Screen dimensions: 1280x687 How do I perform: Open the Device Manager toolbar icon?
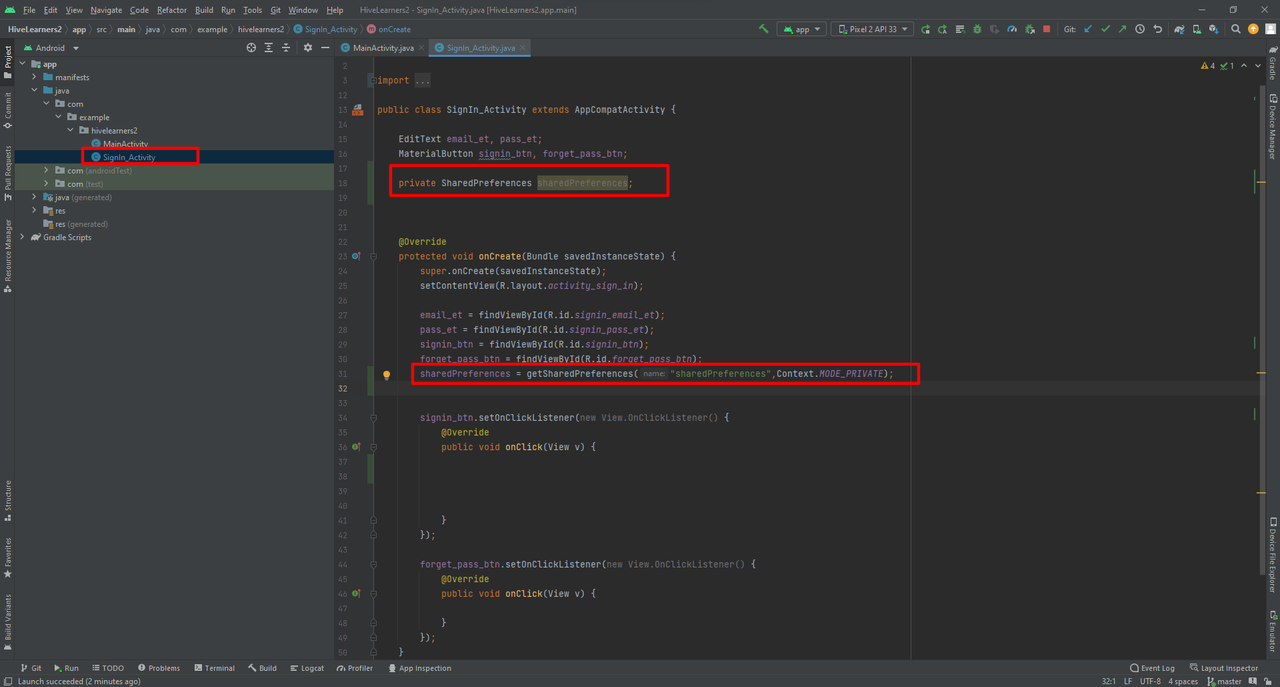click(x=1196, y=29)
